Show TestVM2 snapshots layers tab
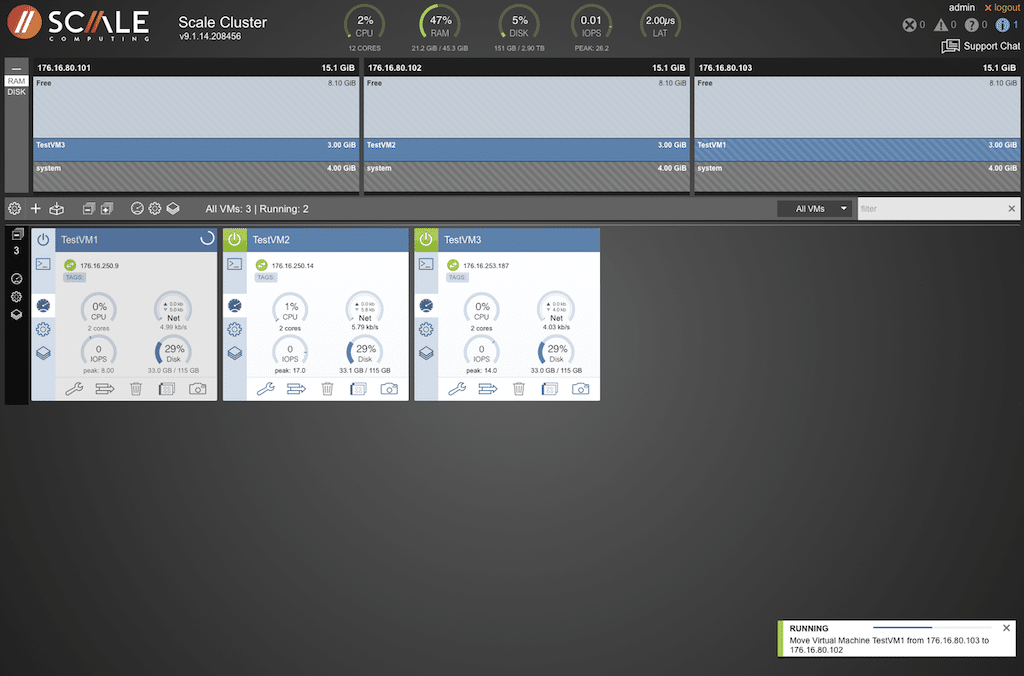 [234, 353]
